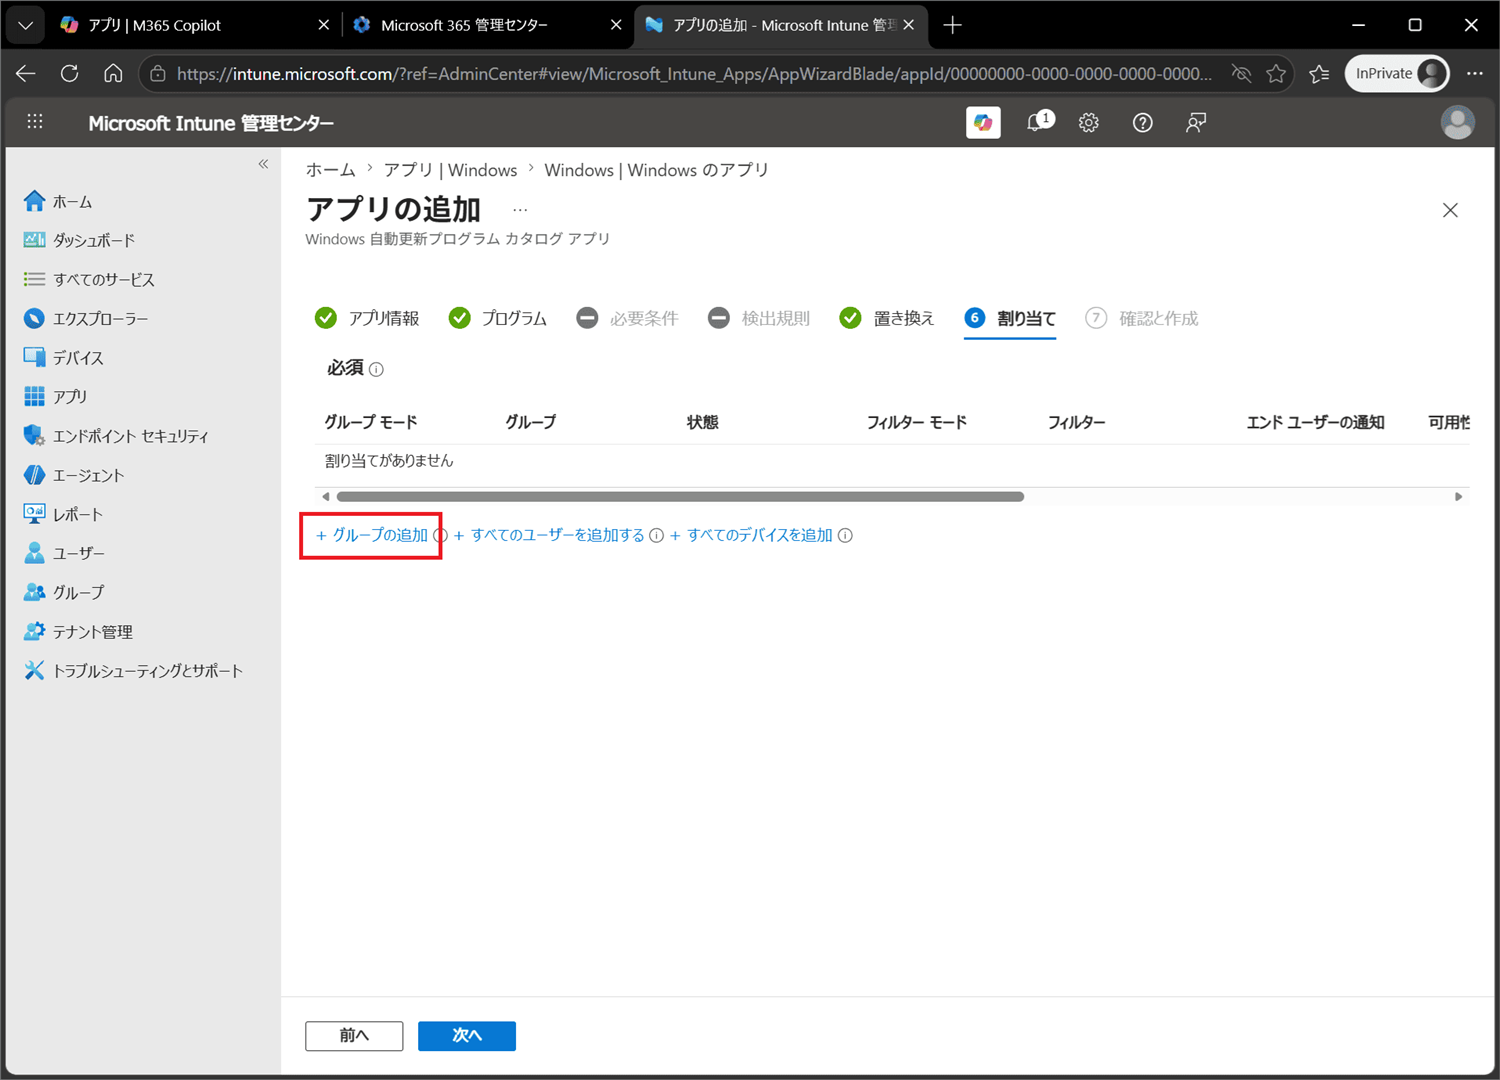Click the アプリ | Windows breadcrumb
1500x1080 pixels.
tap(451, 170)
